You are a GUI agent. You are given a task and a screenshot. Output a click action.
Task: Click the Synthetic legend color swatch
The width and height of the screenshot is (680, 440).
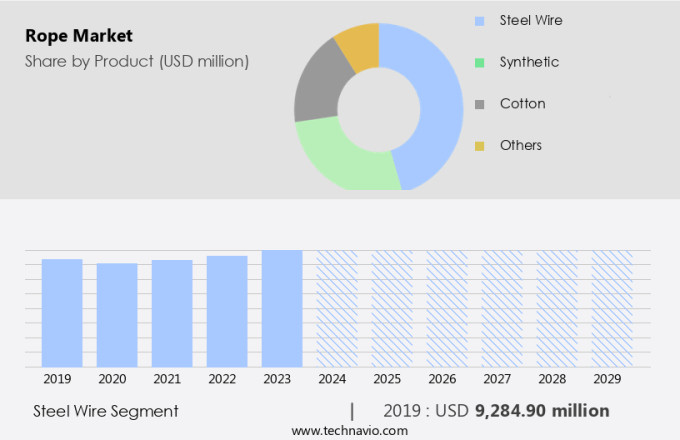click(x=480, y=62)
